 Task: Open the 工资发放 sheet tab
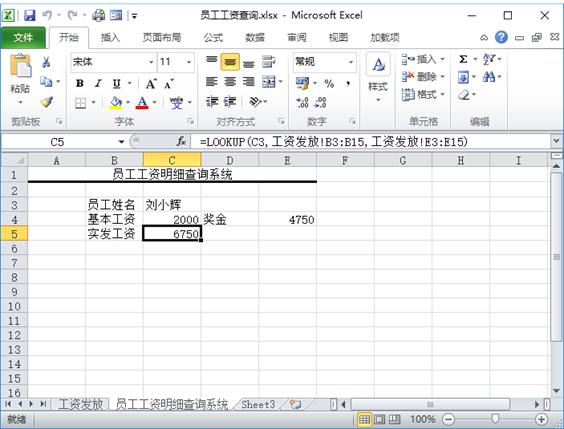(x=81, y=405)
